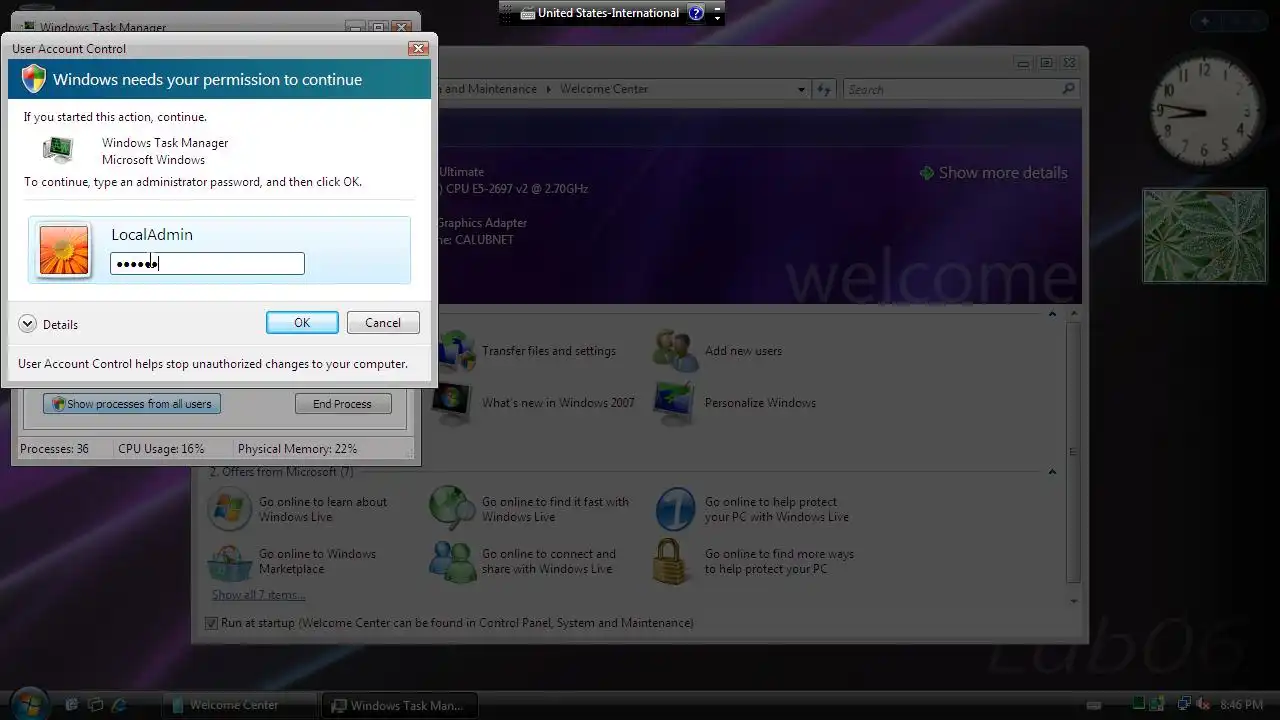The width and height of the screenshot is (1280, 720).
Task: Click the magnifier icon in the Search box
Action: pyautogui.click(x=1068, y=89)
